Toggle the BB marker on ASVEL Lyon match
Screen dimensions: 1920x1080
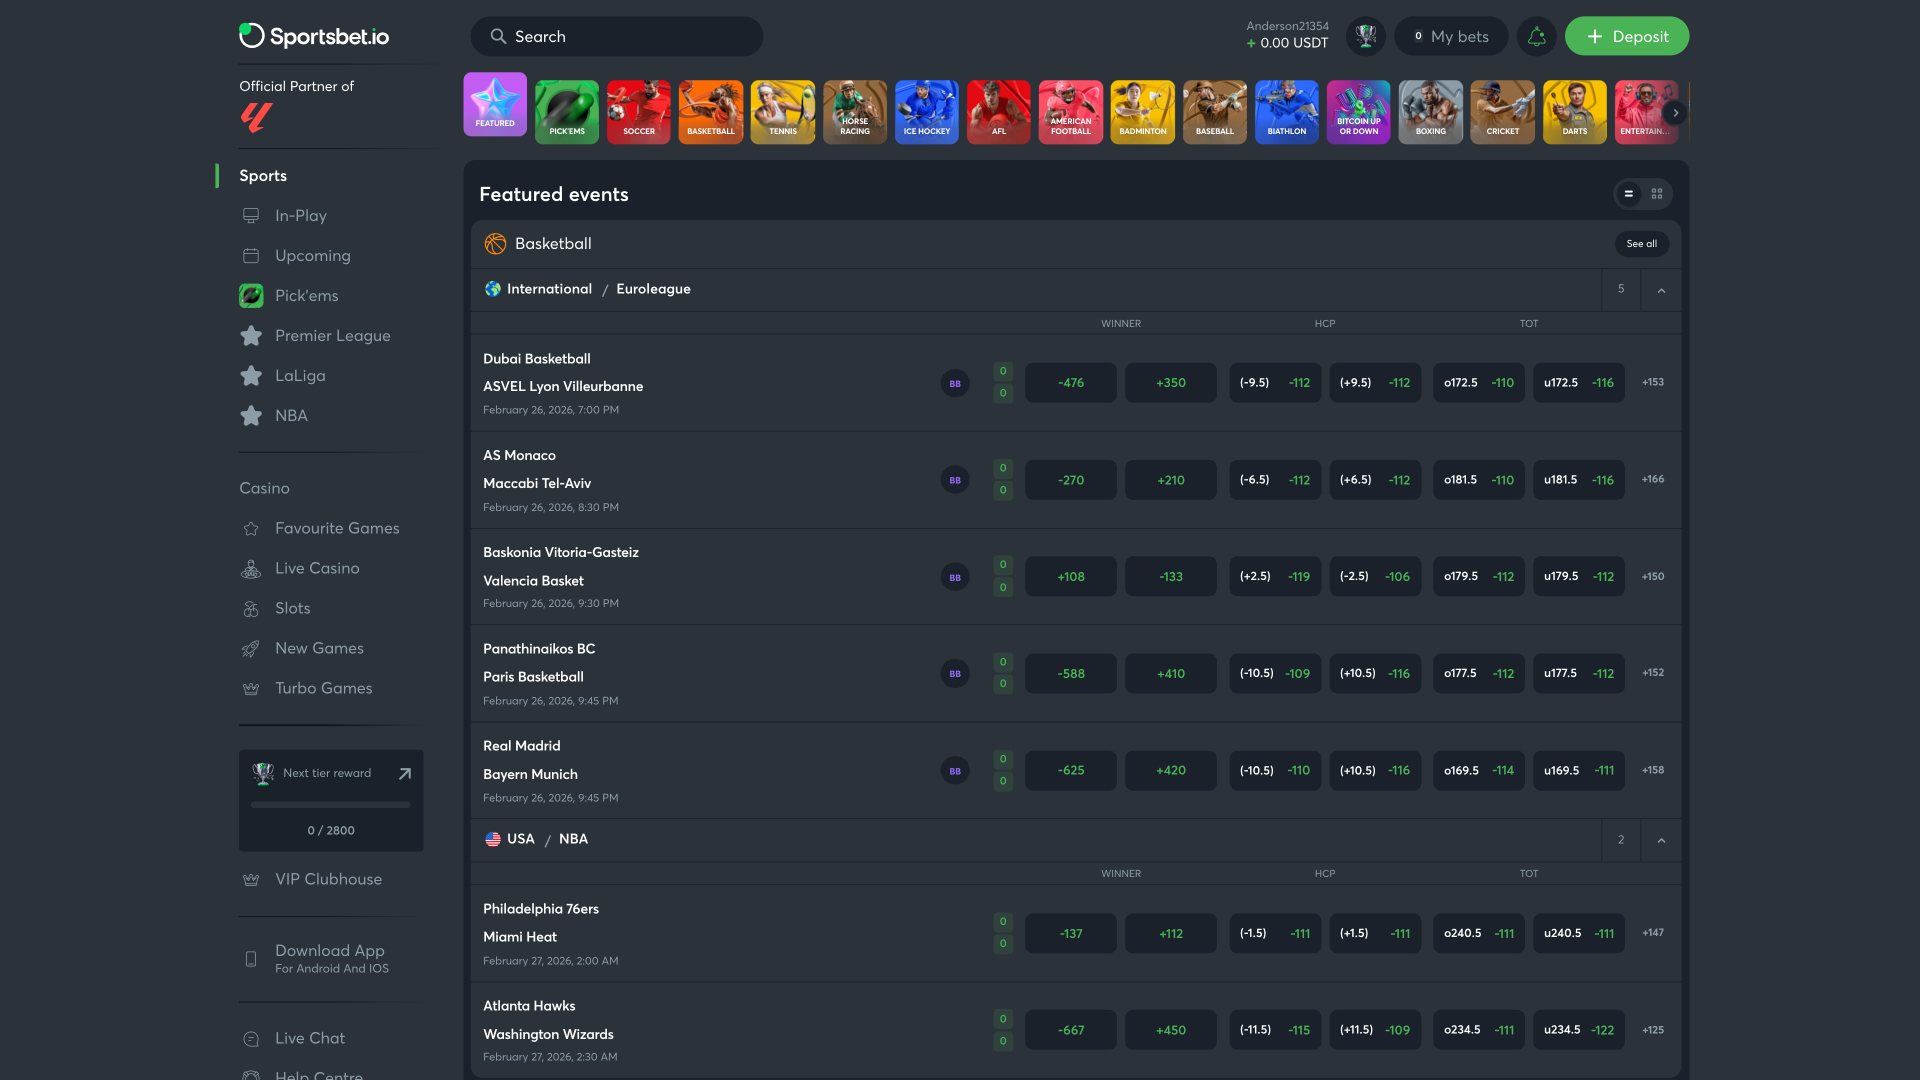click(955, 382)
